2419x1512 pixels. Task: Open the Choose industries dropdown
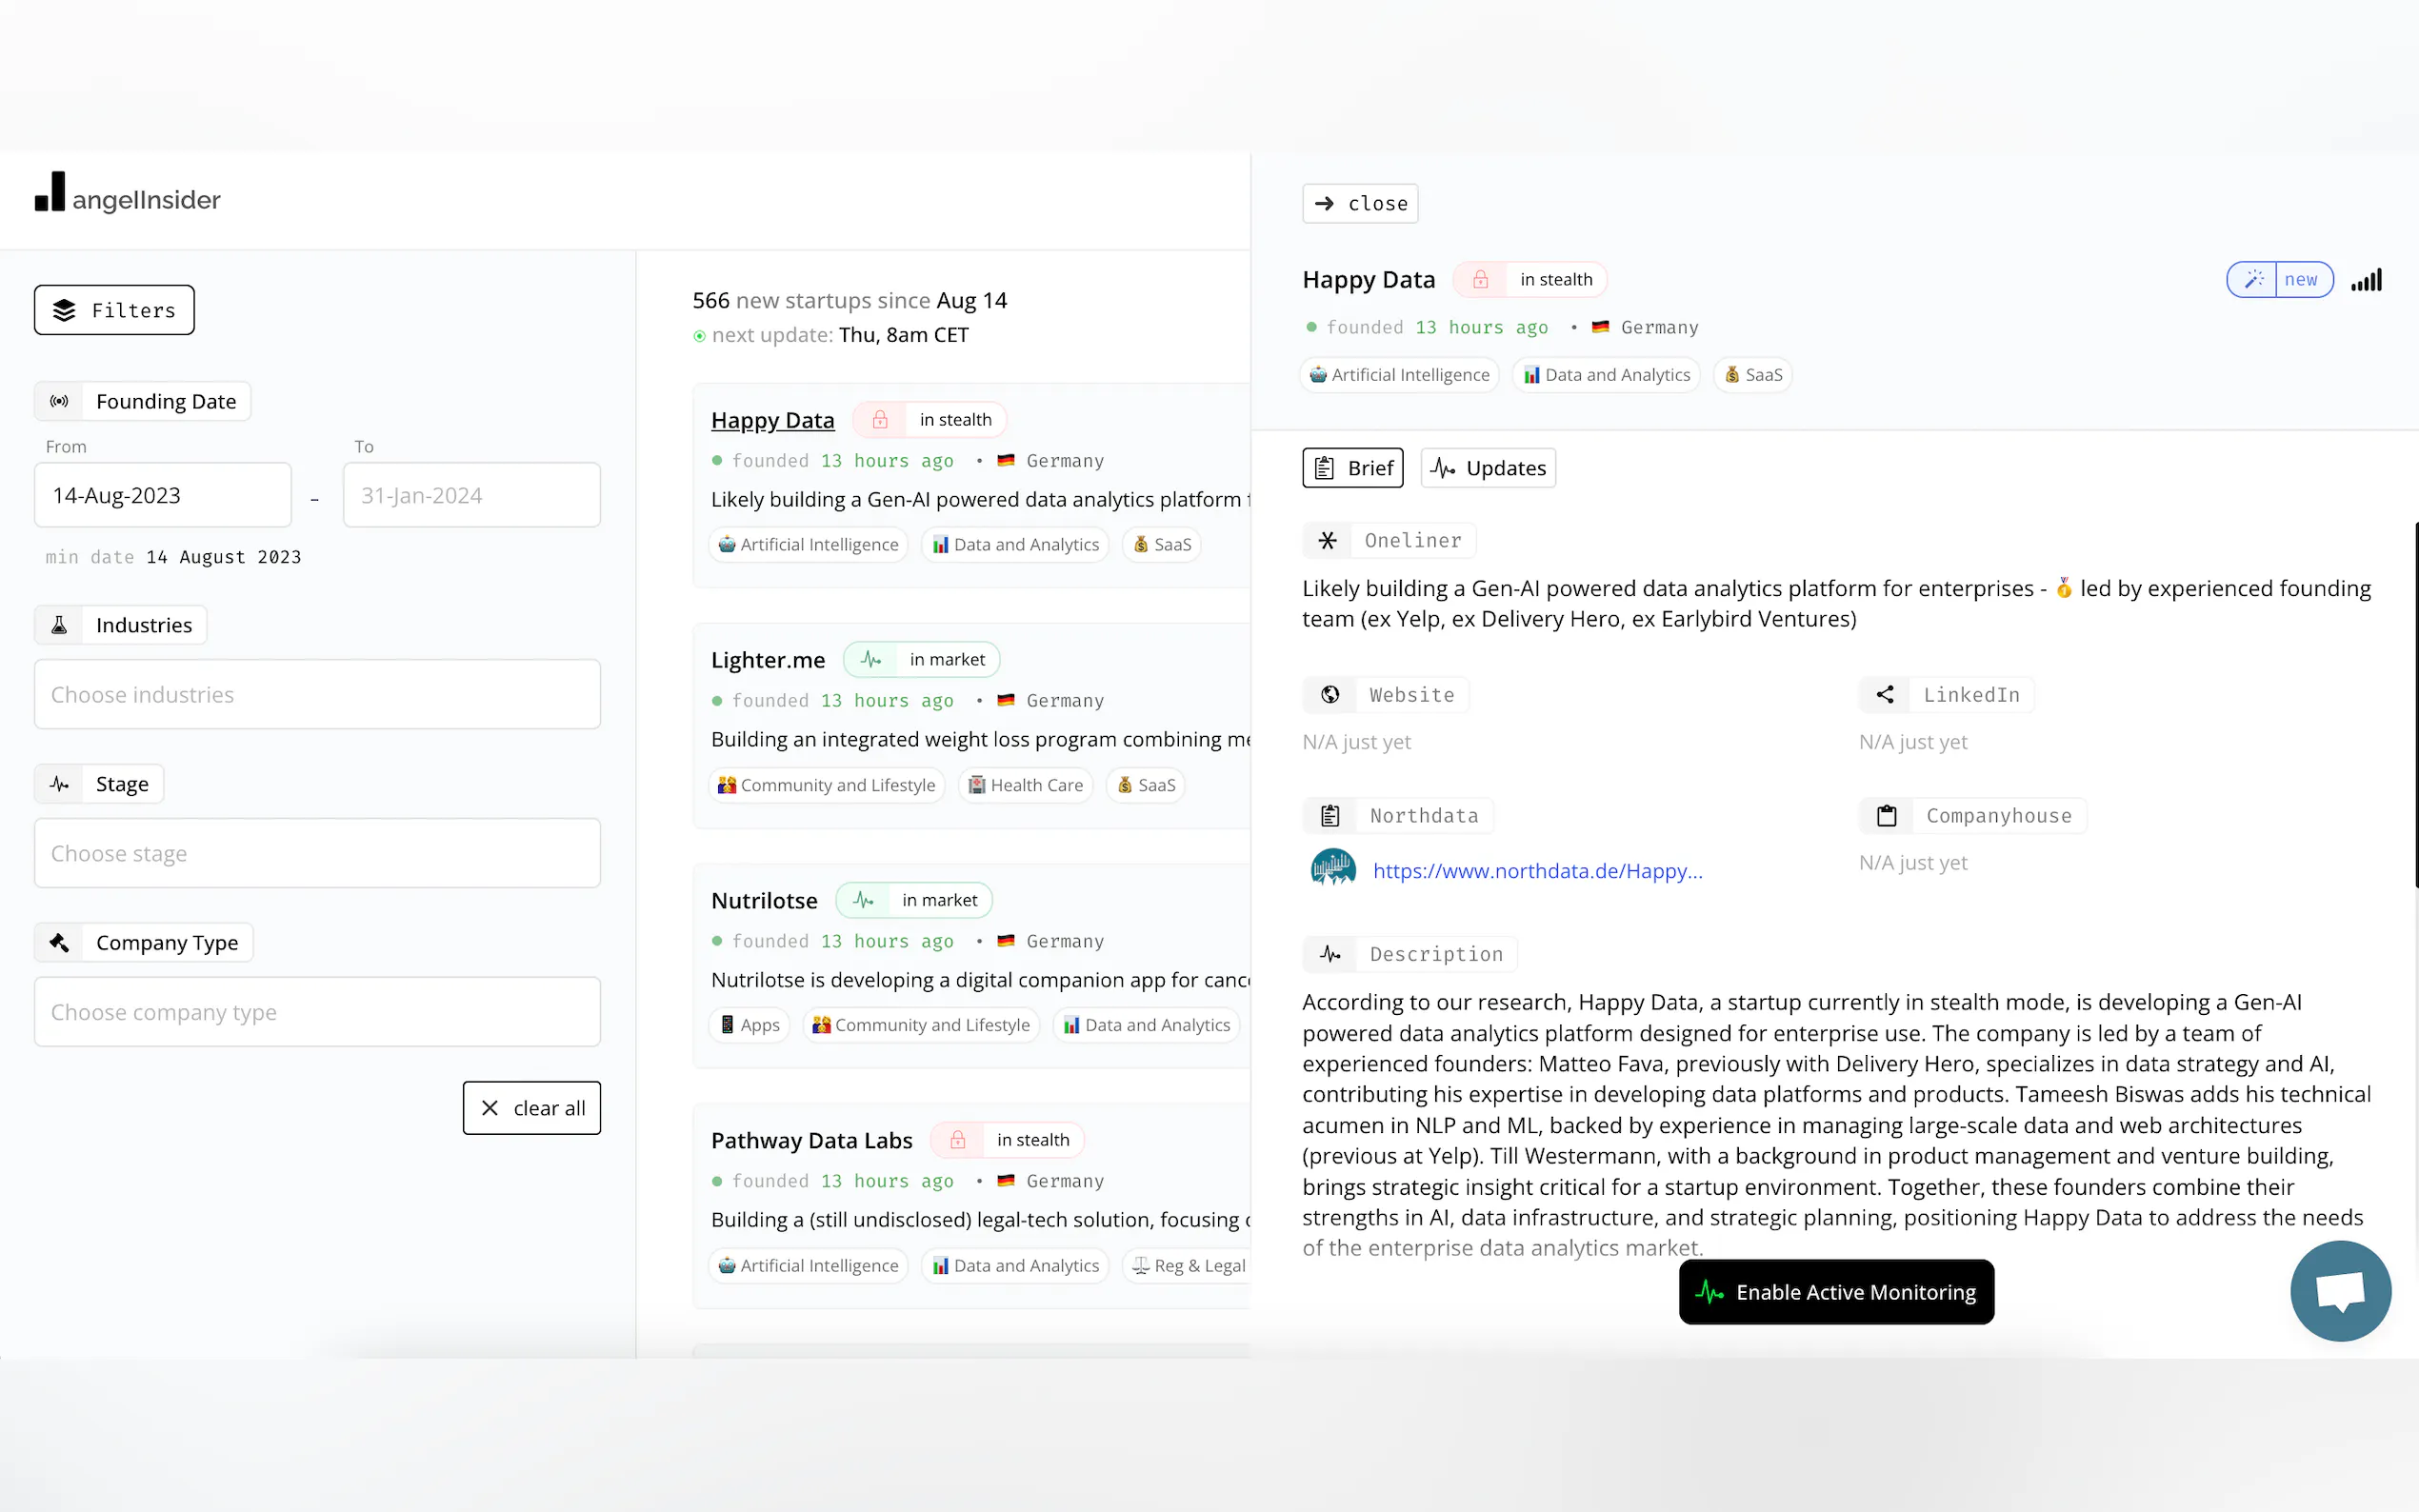tap(318, 694)
